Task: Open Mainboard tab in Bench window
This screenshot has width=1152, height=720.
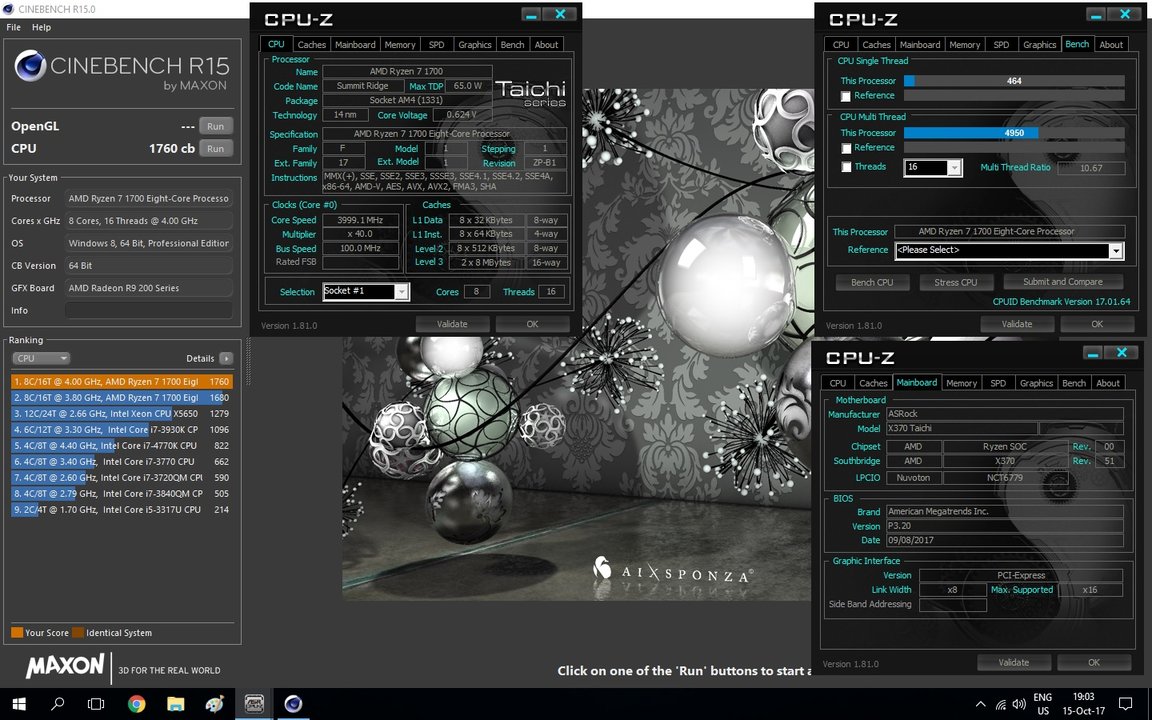Action: tap(919, 45)
